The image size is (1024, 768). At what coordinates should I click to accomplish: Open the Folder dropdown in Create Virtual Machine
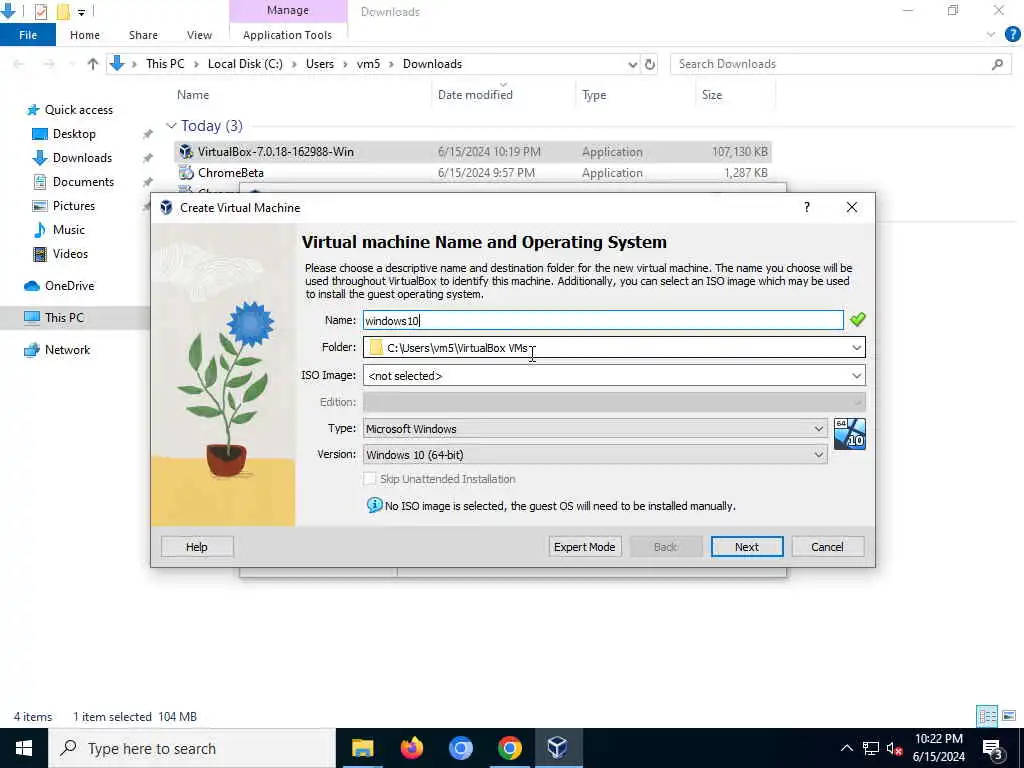[856, 347]
